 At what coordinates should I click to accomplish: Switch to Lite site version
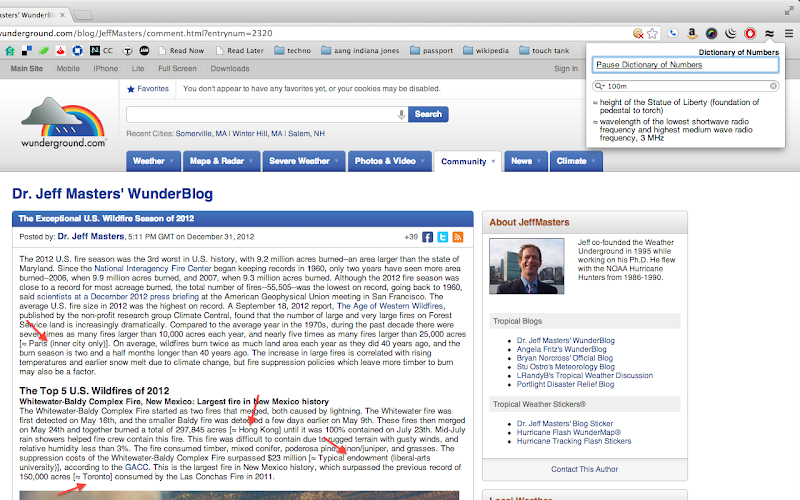(x=138, y=68)
